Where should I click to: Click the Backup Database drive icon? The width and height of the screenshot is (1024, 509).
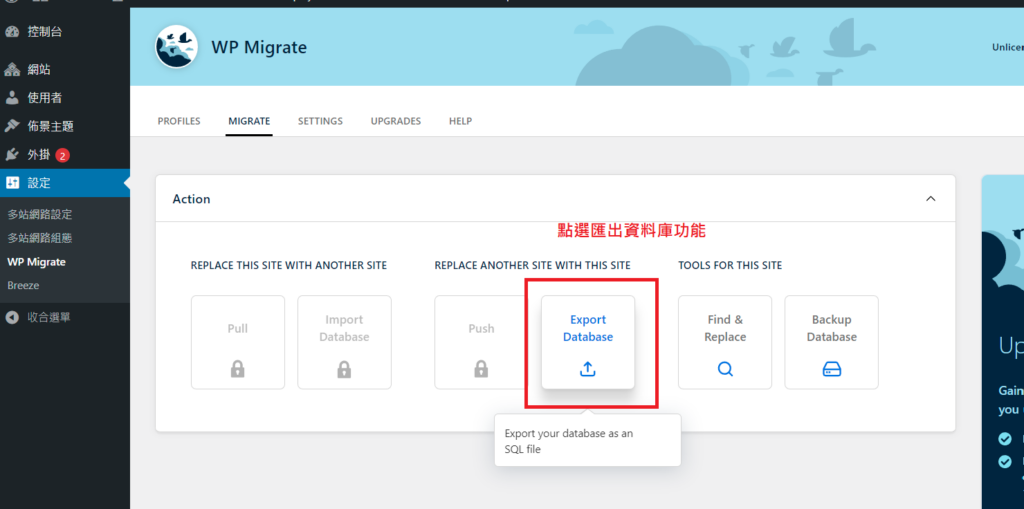[x=832, y=369]
